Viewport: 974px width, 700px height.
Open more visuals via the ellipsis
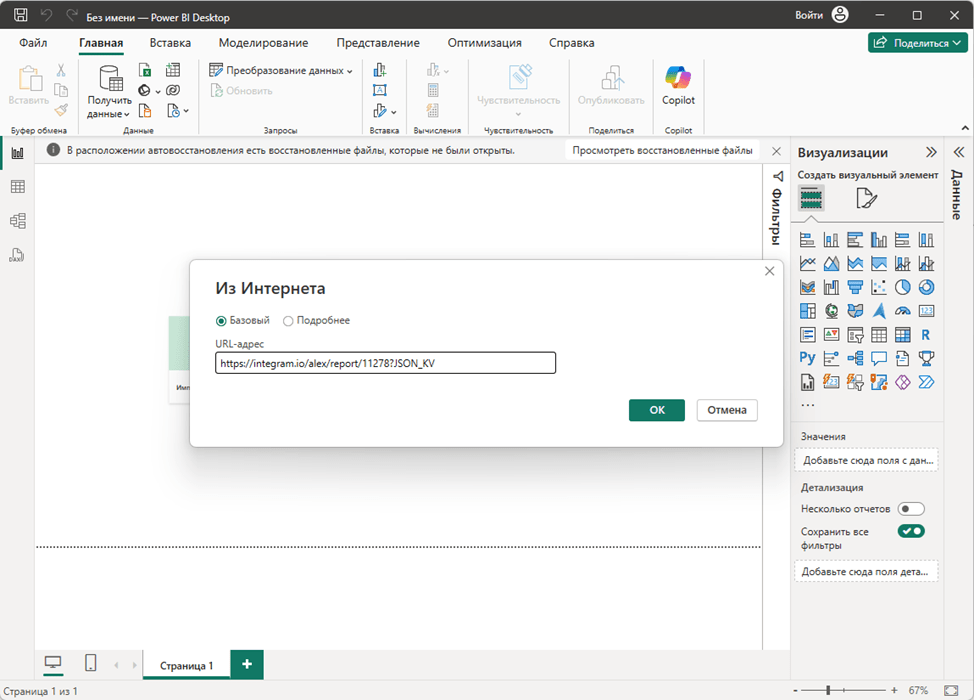click(808, 405)
